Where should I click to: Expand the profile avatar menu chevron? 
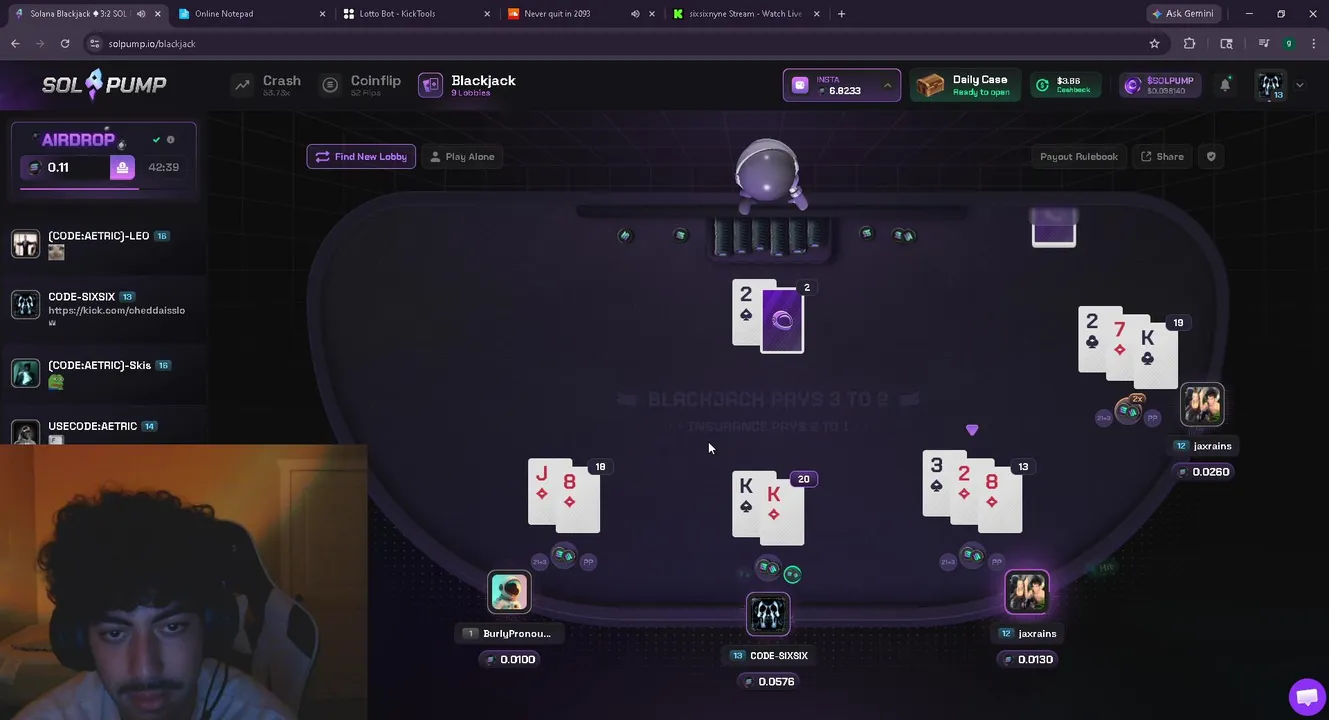(1299, 85)
